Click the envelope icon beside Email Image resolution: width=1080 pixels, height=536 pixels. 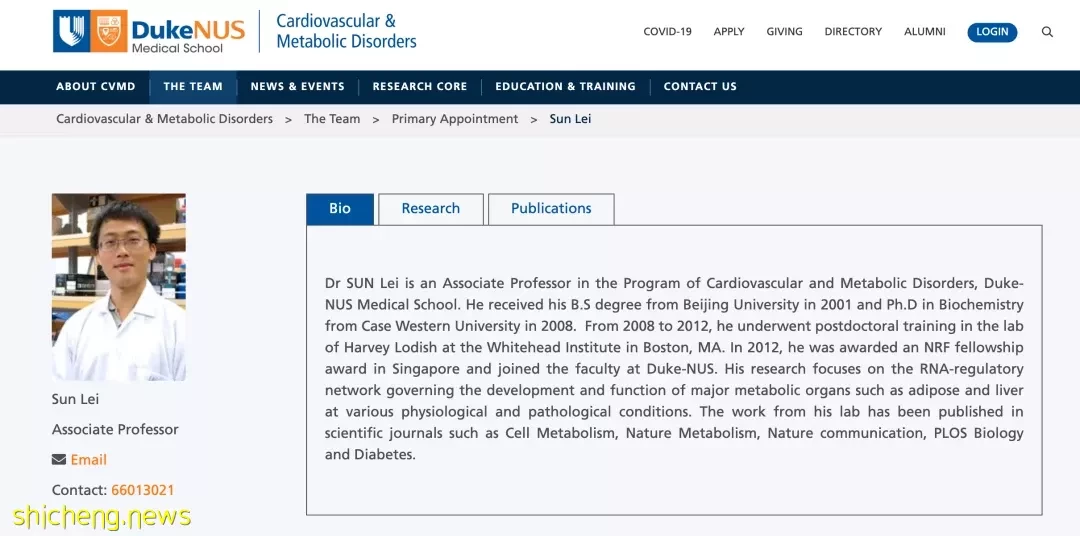click(x=59, y=460)
